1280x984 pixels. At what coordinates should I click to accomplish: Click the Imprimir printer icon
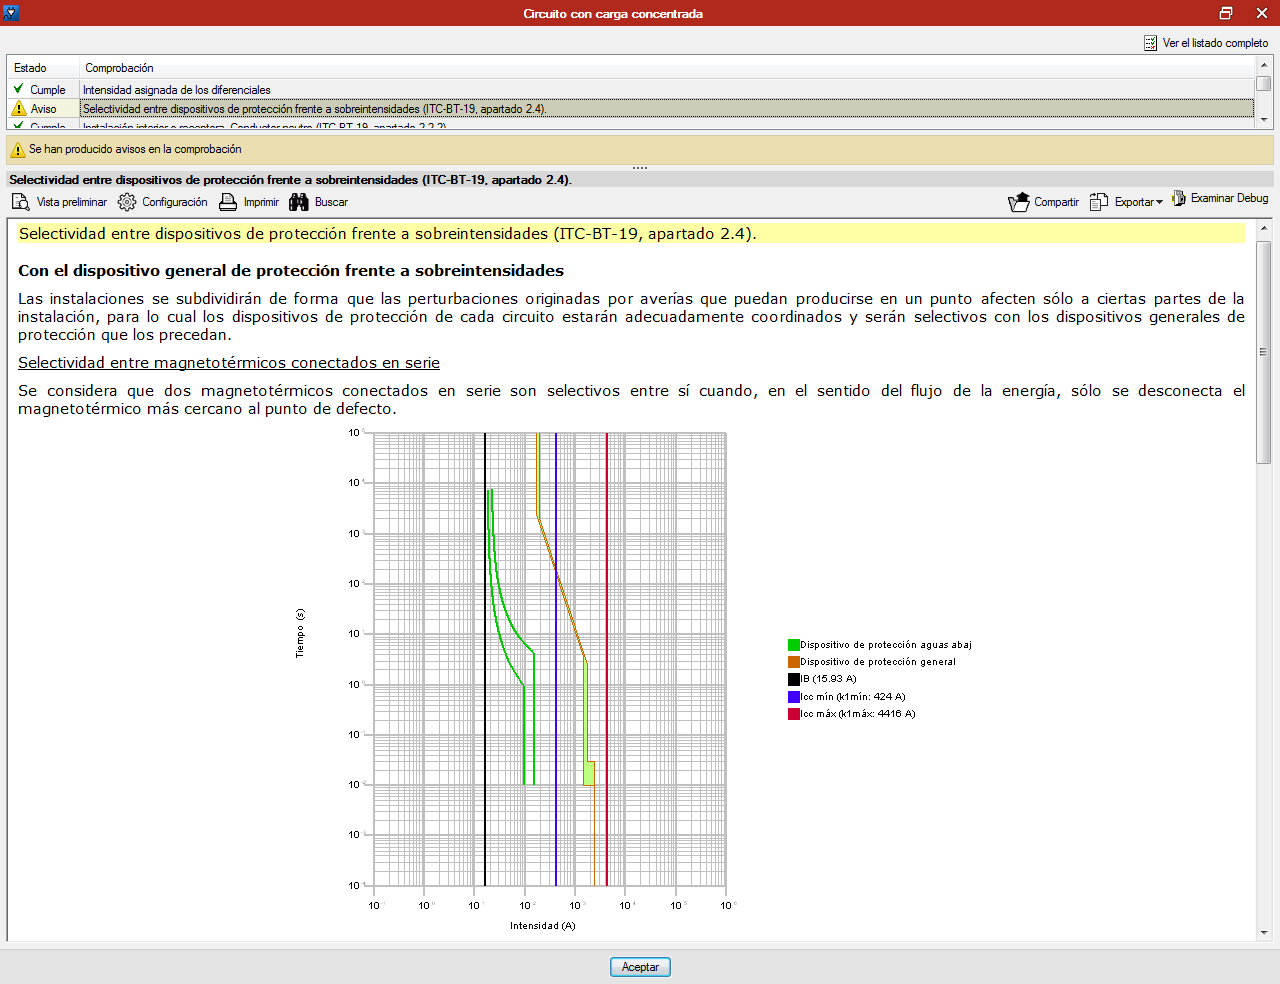point(228,202)
